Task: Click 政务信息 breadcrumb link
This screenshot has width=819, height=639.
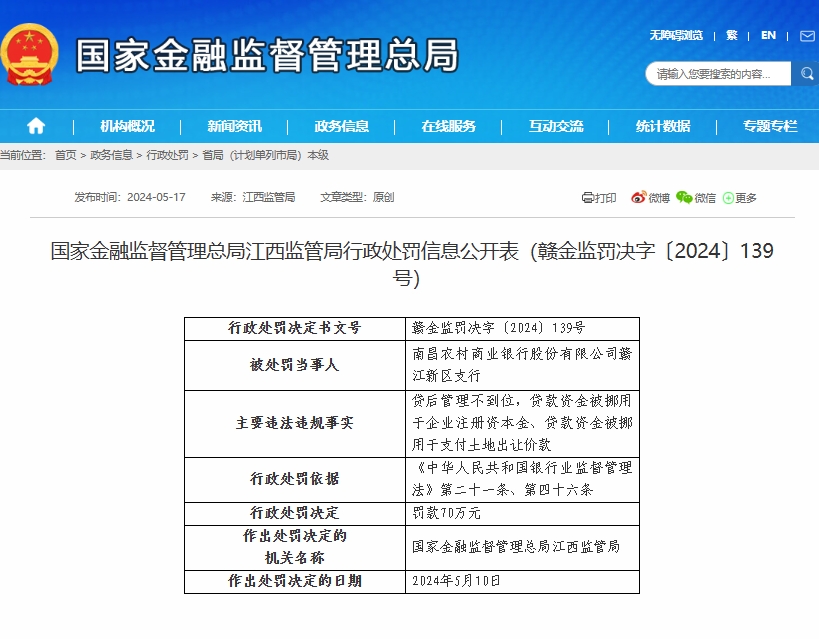Action: [111, 155]
